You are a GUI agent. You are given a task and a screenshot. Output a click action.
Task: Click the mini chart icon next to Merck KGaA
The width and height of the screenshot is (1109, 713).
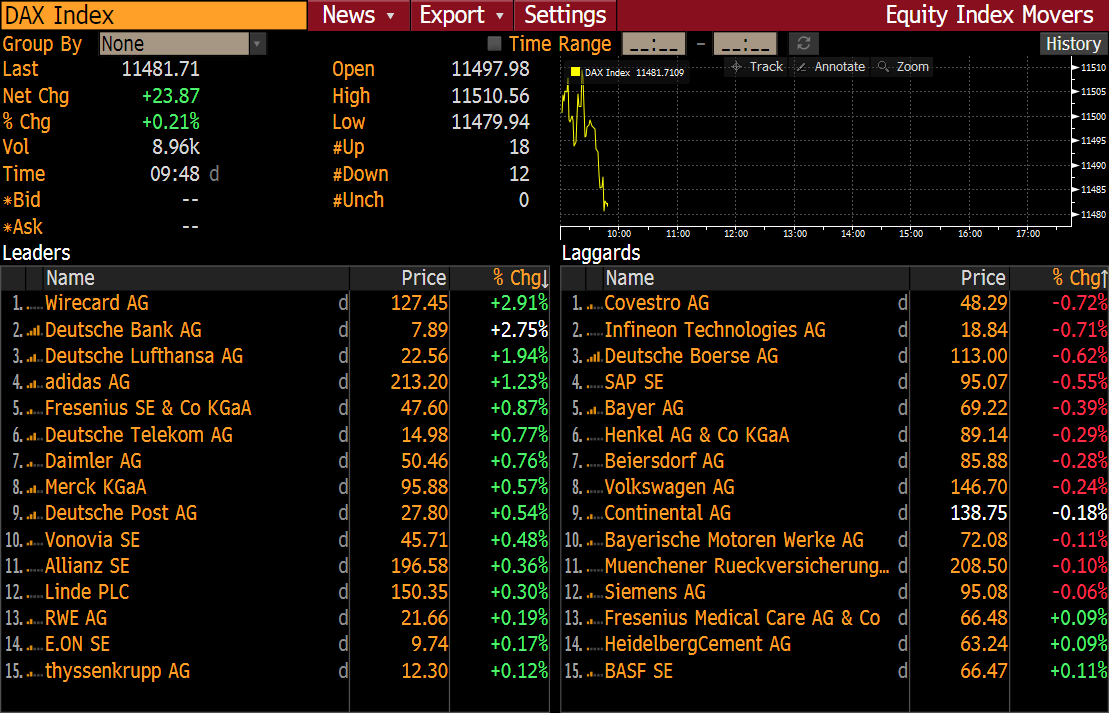coord(34,487)
